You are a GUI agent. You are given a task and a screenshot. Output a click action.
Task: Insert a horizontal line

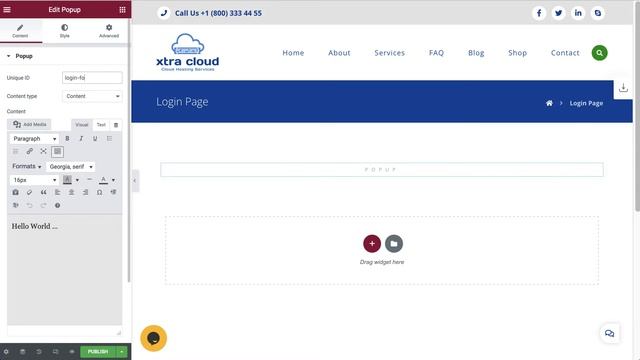89,180
